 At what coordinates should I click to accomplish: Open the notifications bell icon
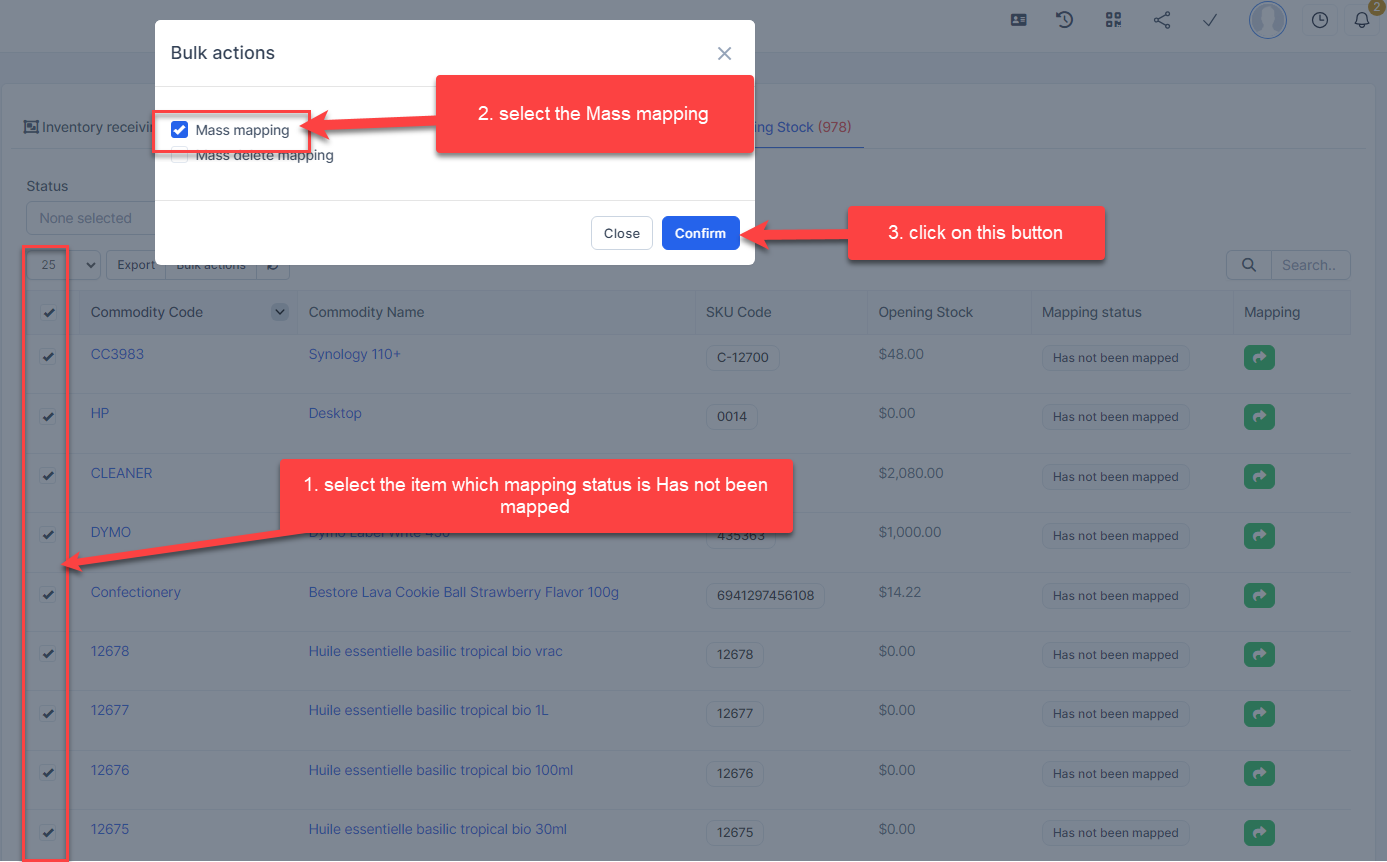click(1361, 20)
